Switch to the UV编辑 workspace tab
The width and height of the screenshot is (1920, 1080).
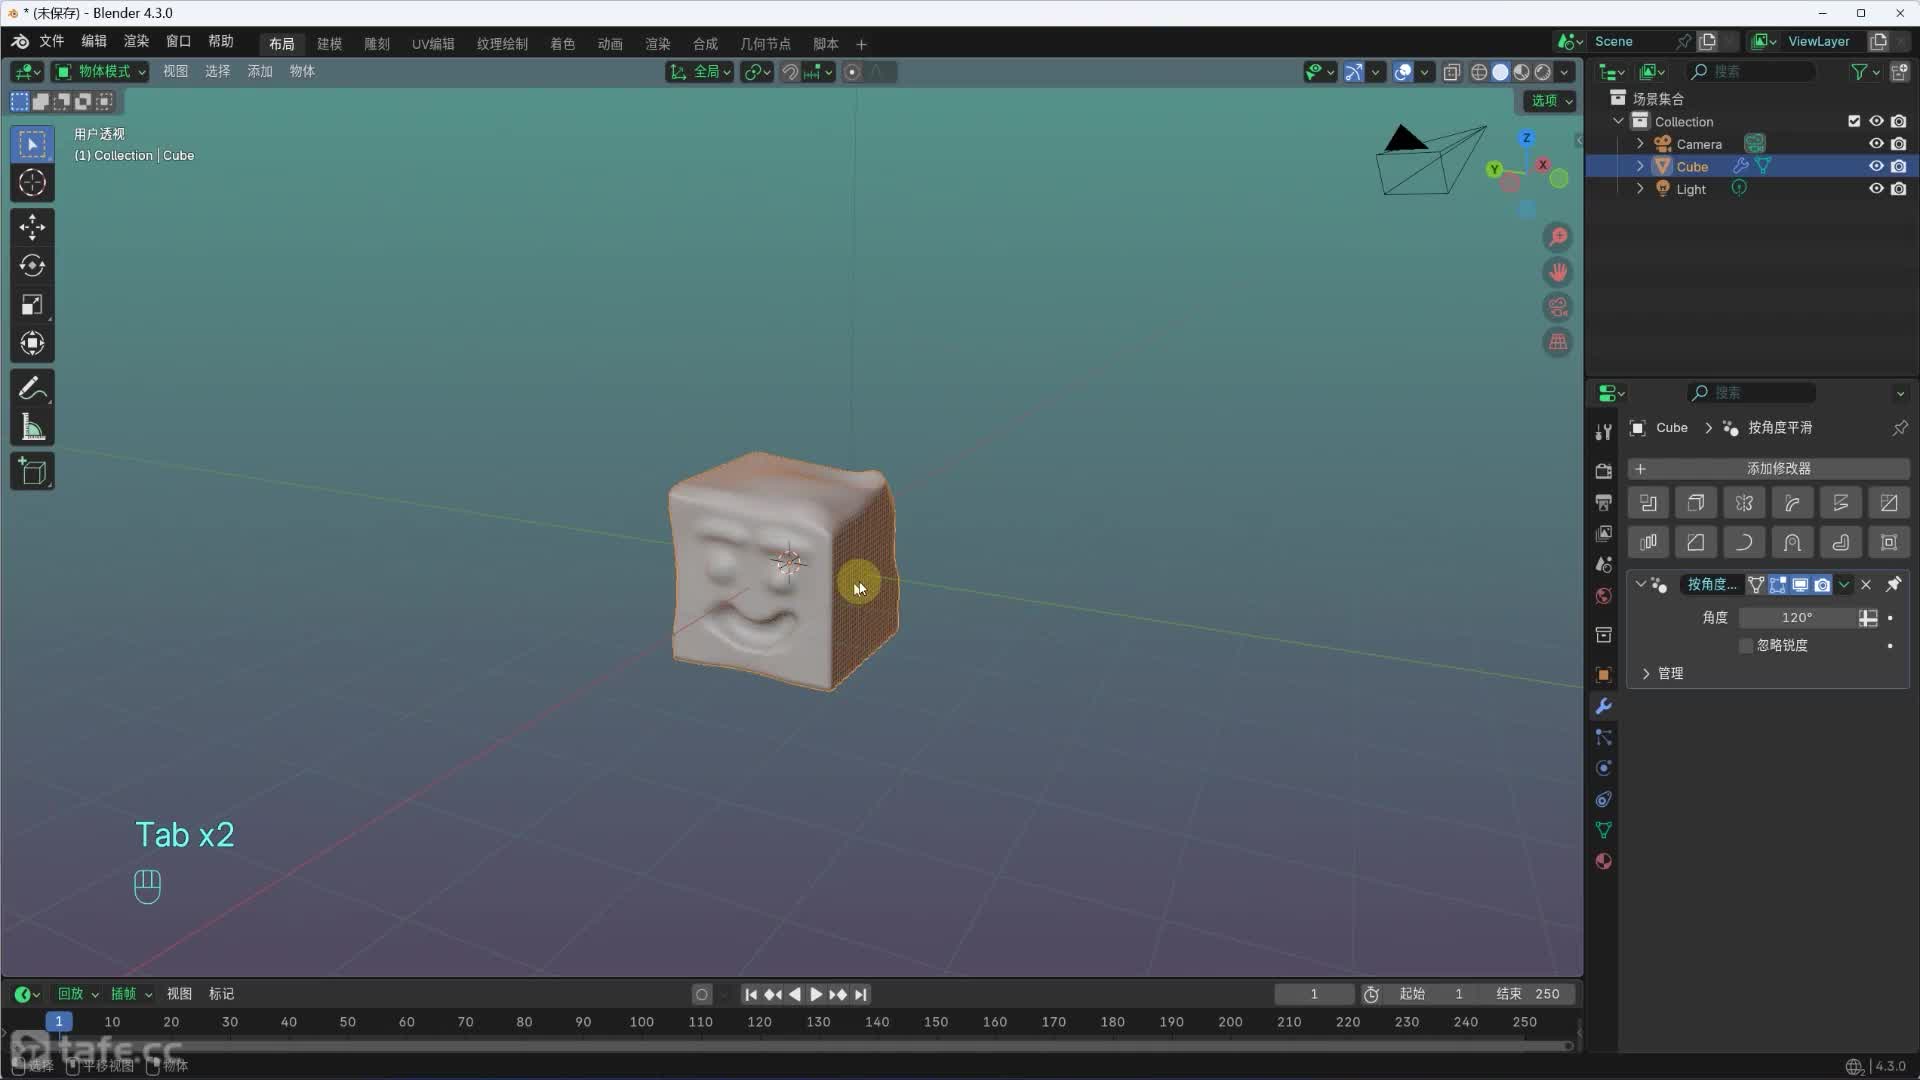(x=432, y=43)
